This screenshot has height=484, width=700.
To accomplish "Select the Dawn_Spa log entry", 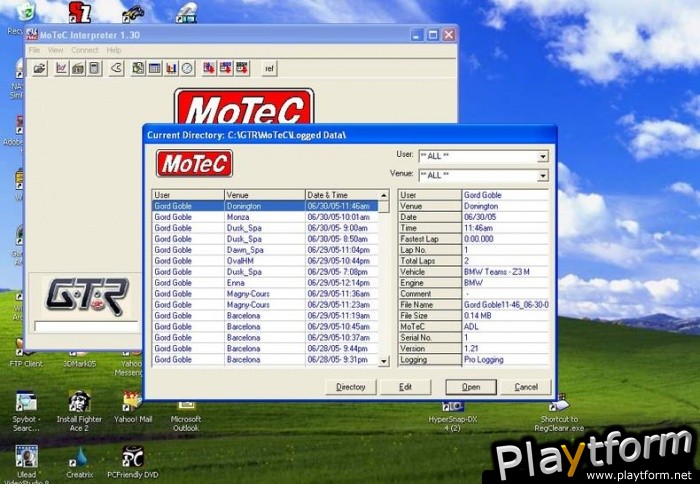I will [265, 250].
